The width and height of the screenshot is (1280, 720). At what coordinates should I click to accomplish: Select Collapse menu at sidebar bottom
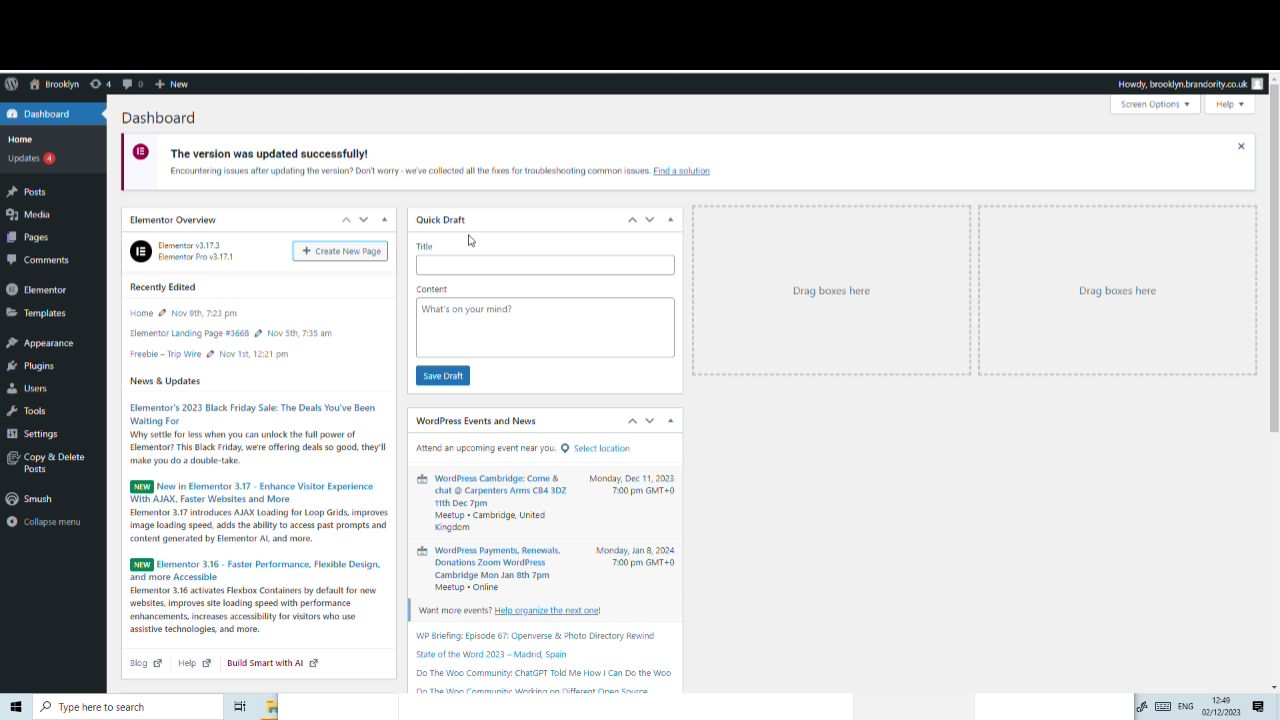point(13,521)
